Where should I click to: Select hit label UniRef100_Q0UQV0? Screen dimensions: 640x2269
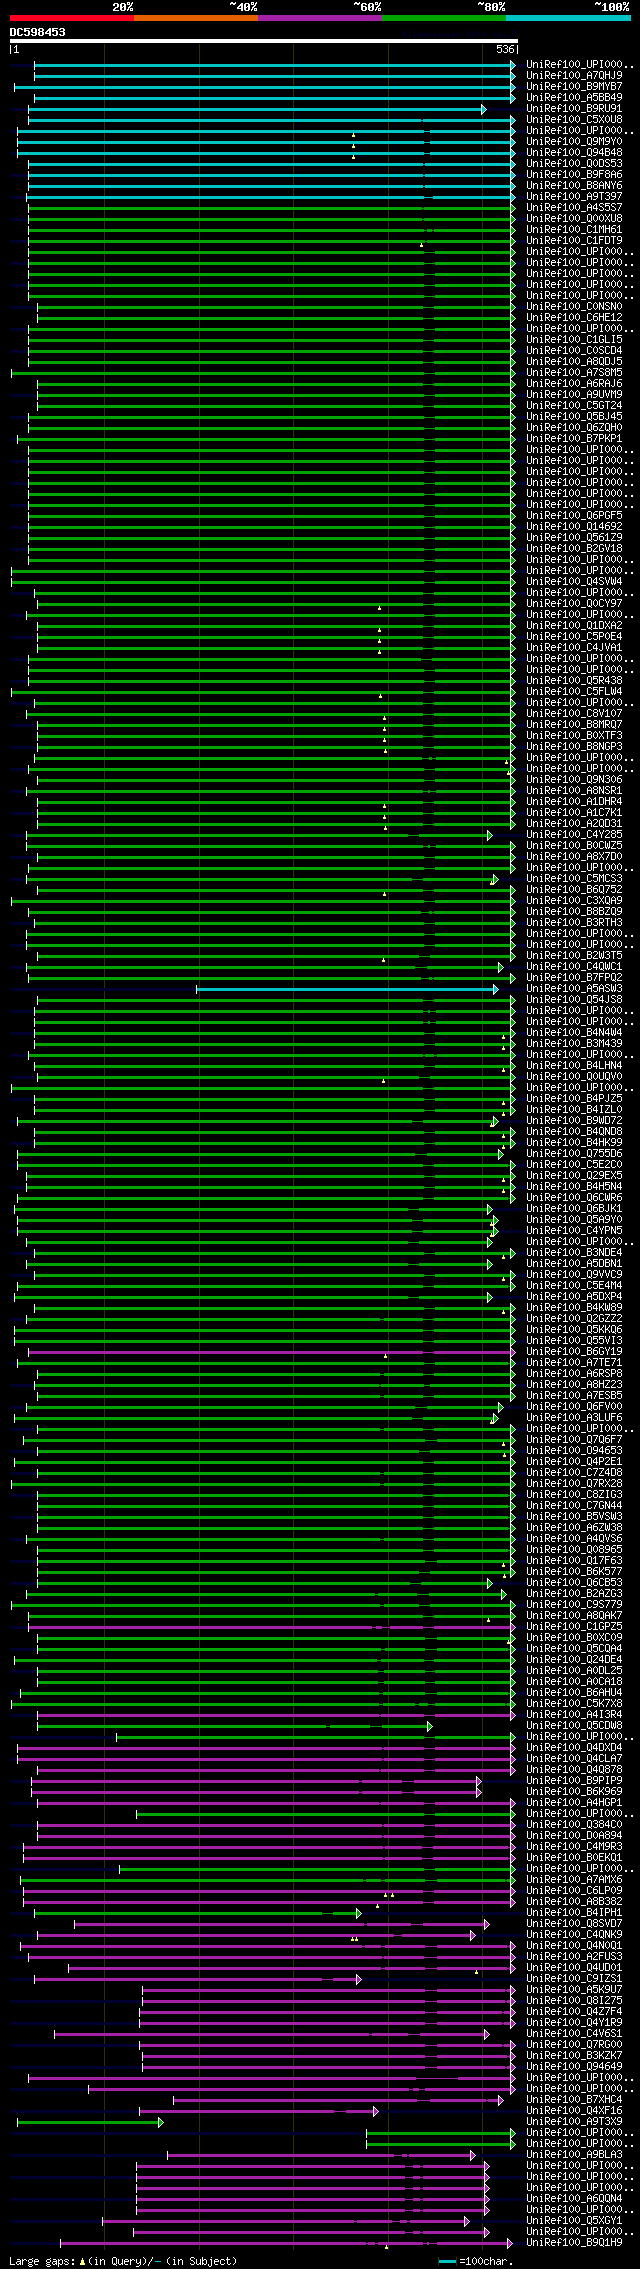[574, 1077]
